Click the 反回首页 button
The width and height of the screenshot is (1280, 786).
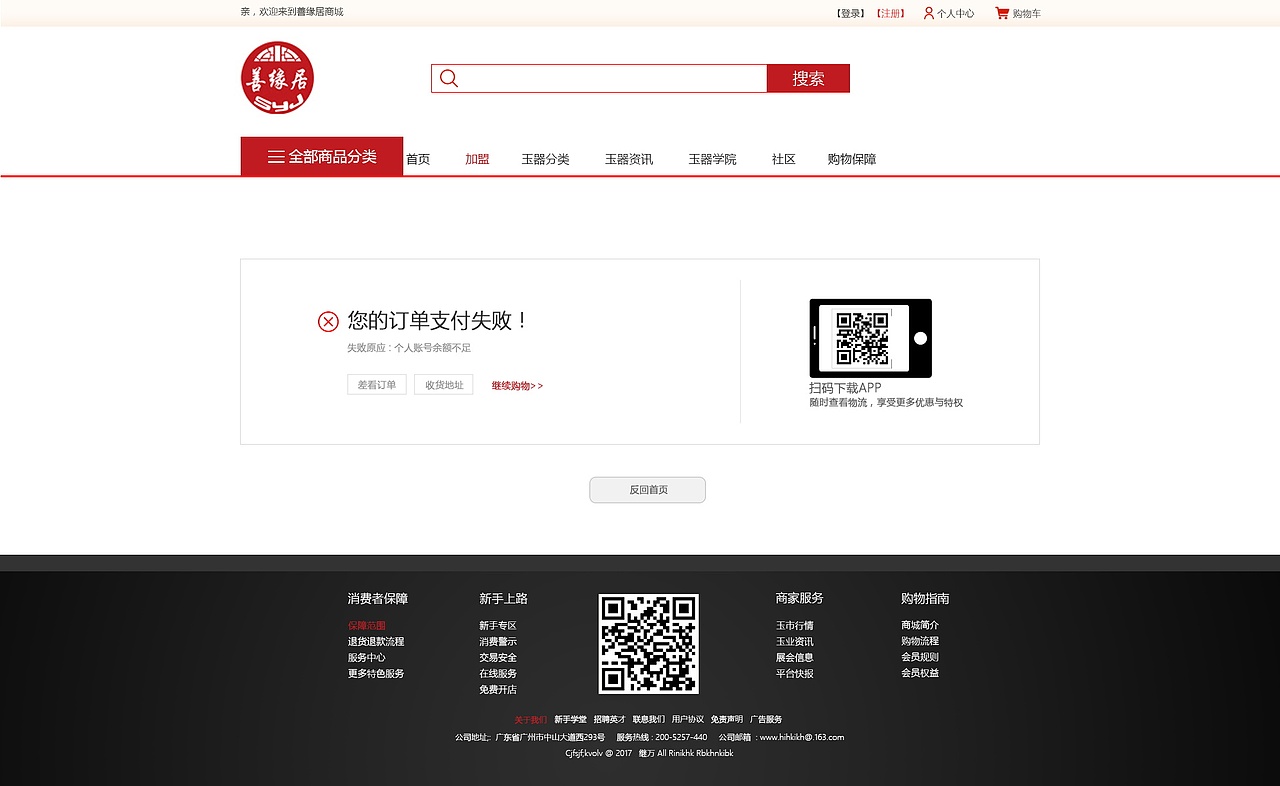click(x=647, y=490)
